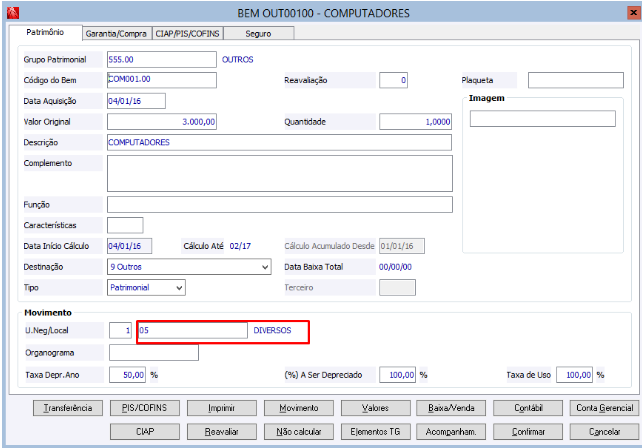642x448 pixels.
Task: Click the Imprimir button
Action: tap(222, 408)
